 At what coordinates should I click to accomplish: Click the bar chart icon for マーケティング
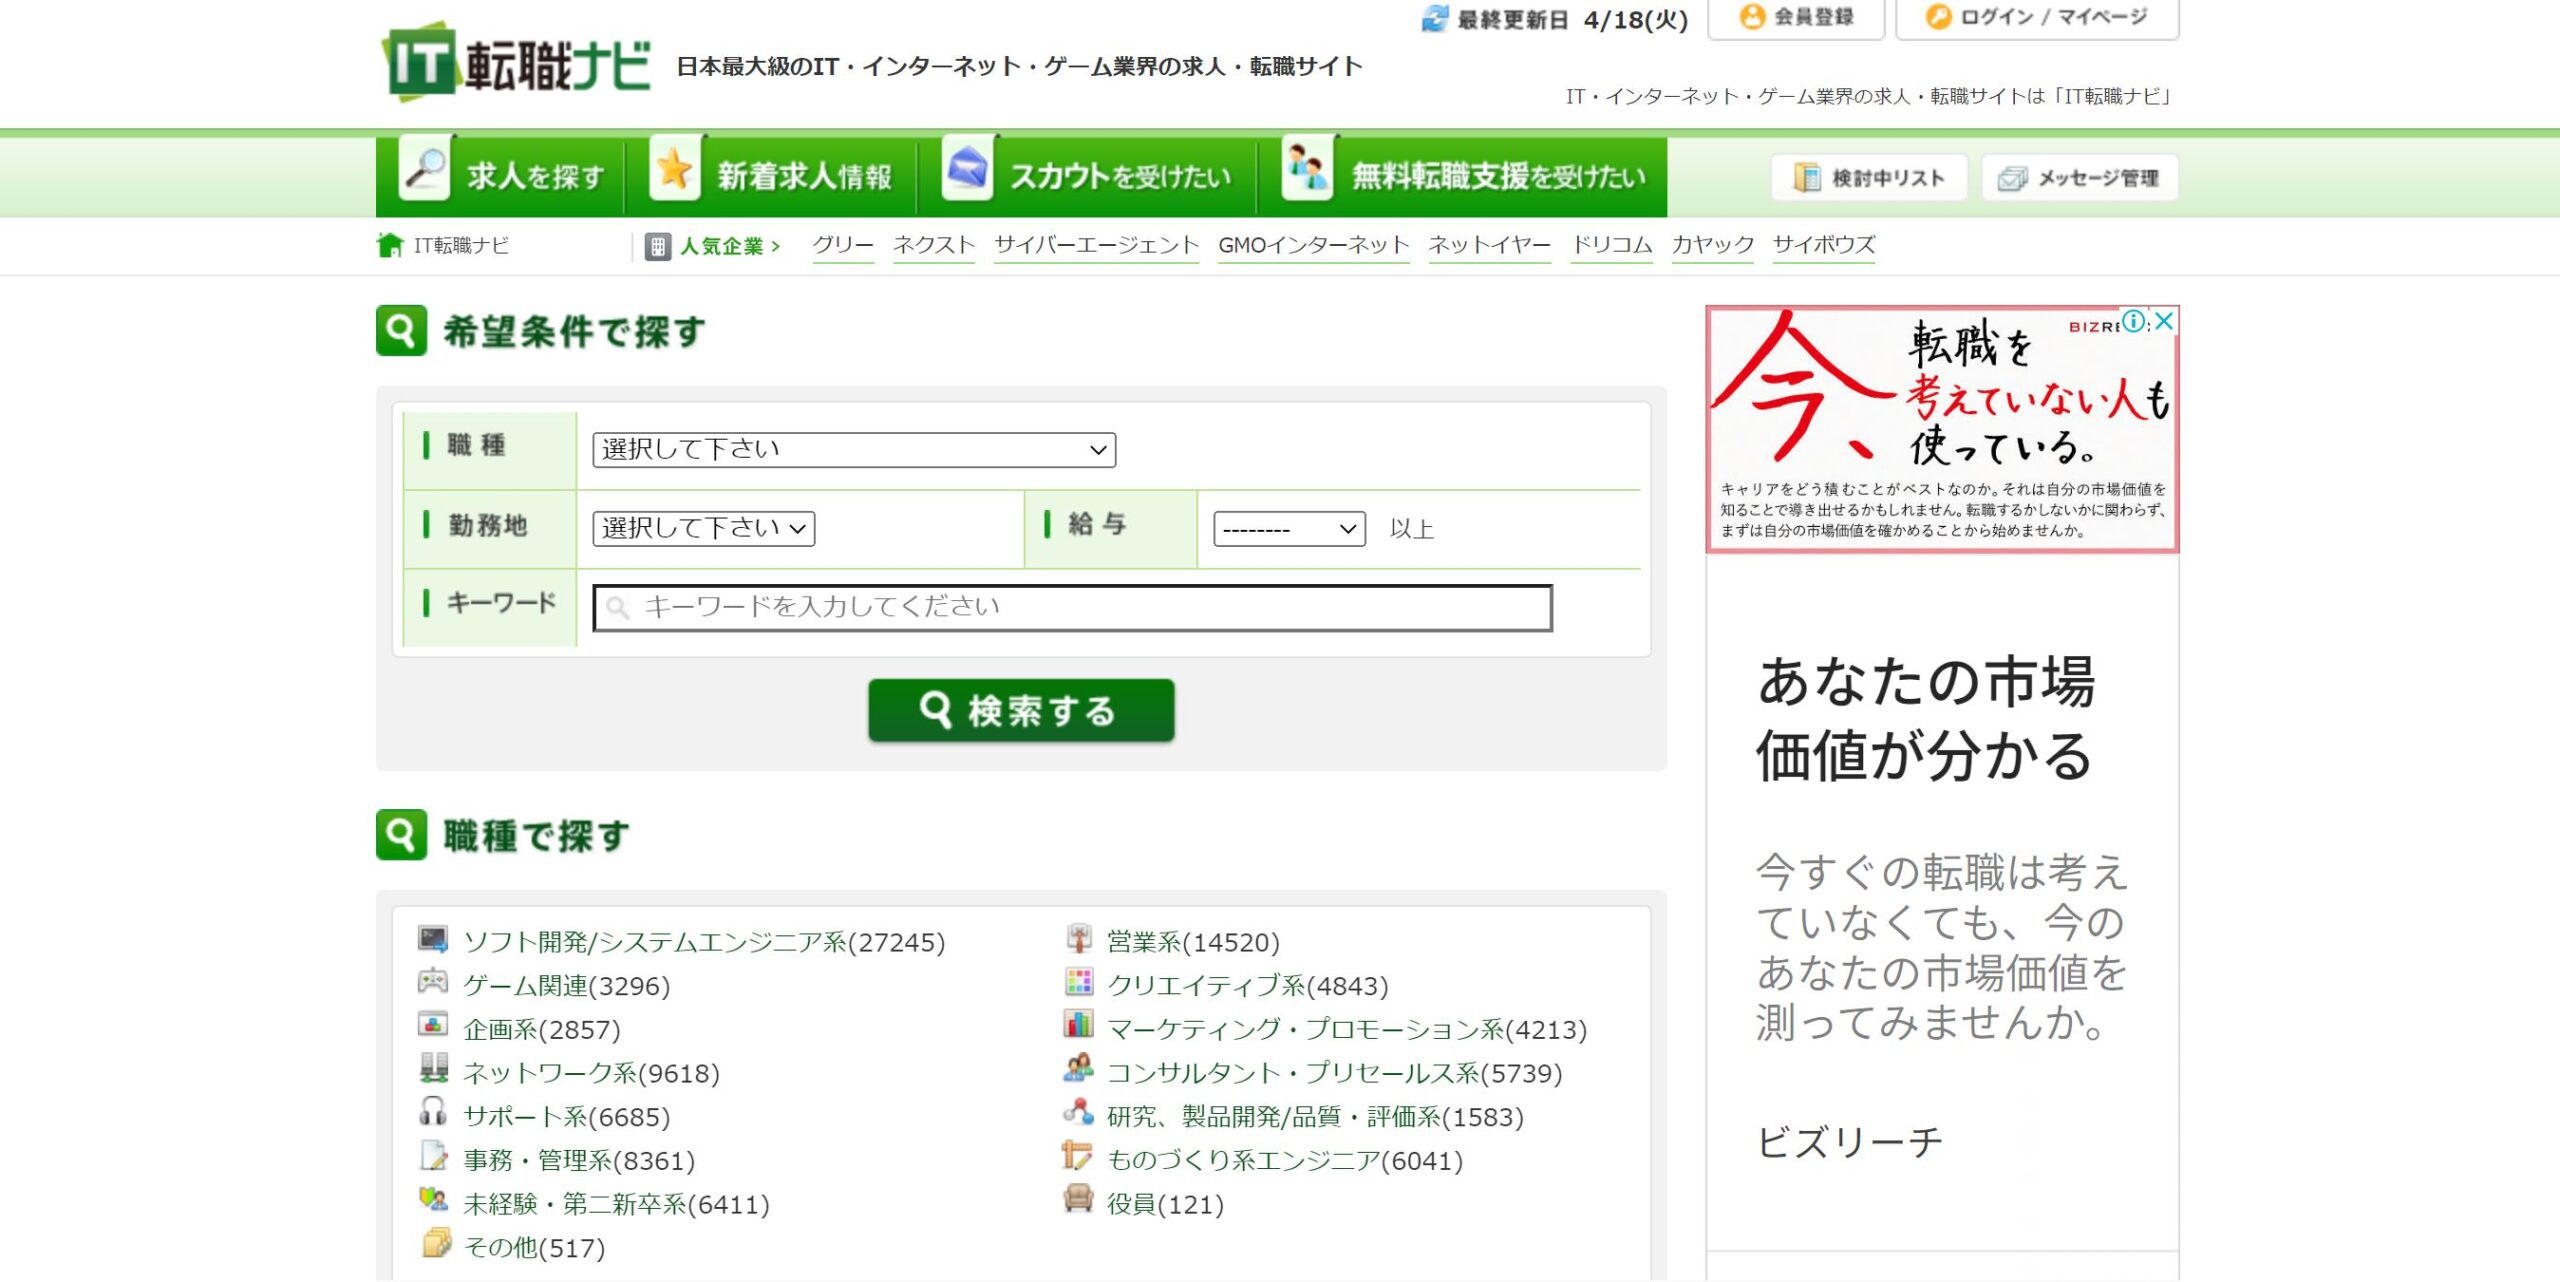(x=1078, y=1025)
